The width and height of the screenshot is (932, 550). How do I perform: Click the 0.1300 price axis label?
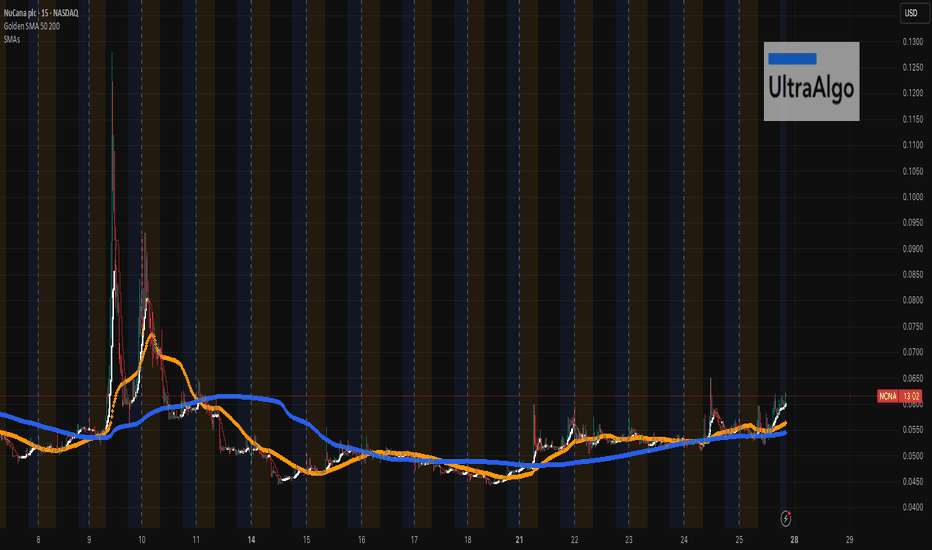912,42
